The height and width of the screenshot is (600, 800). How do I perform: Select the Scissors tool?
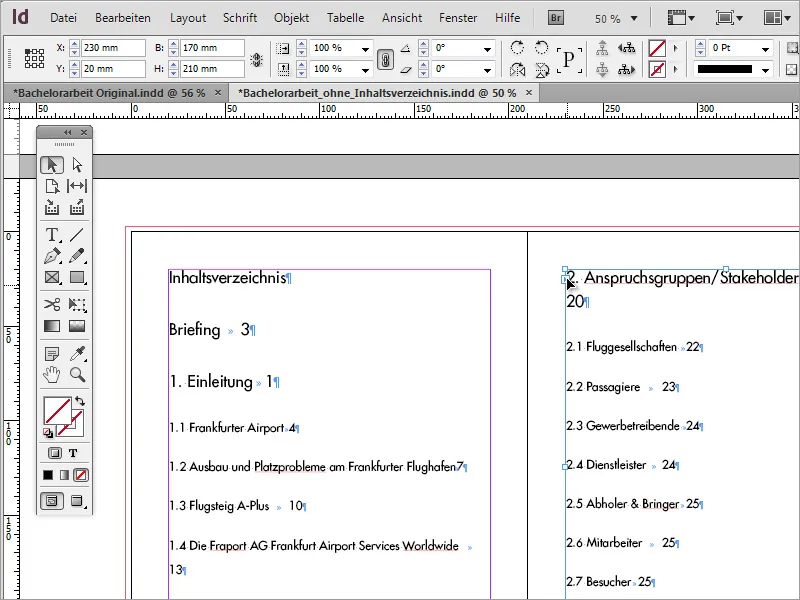(52, 305)
